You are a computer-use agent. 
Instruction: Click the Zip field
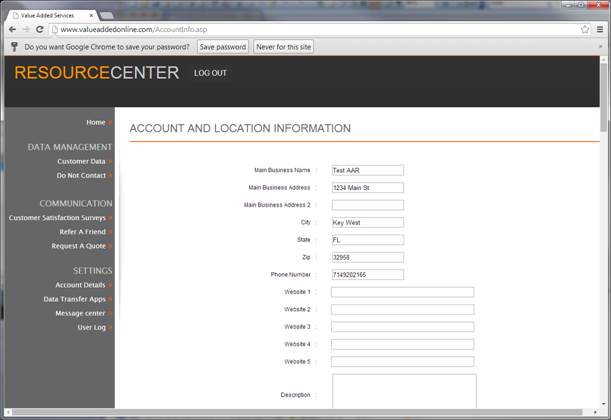(367, 257)
